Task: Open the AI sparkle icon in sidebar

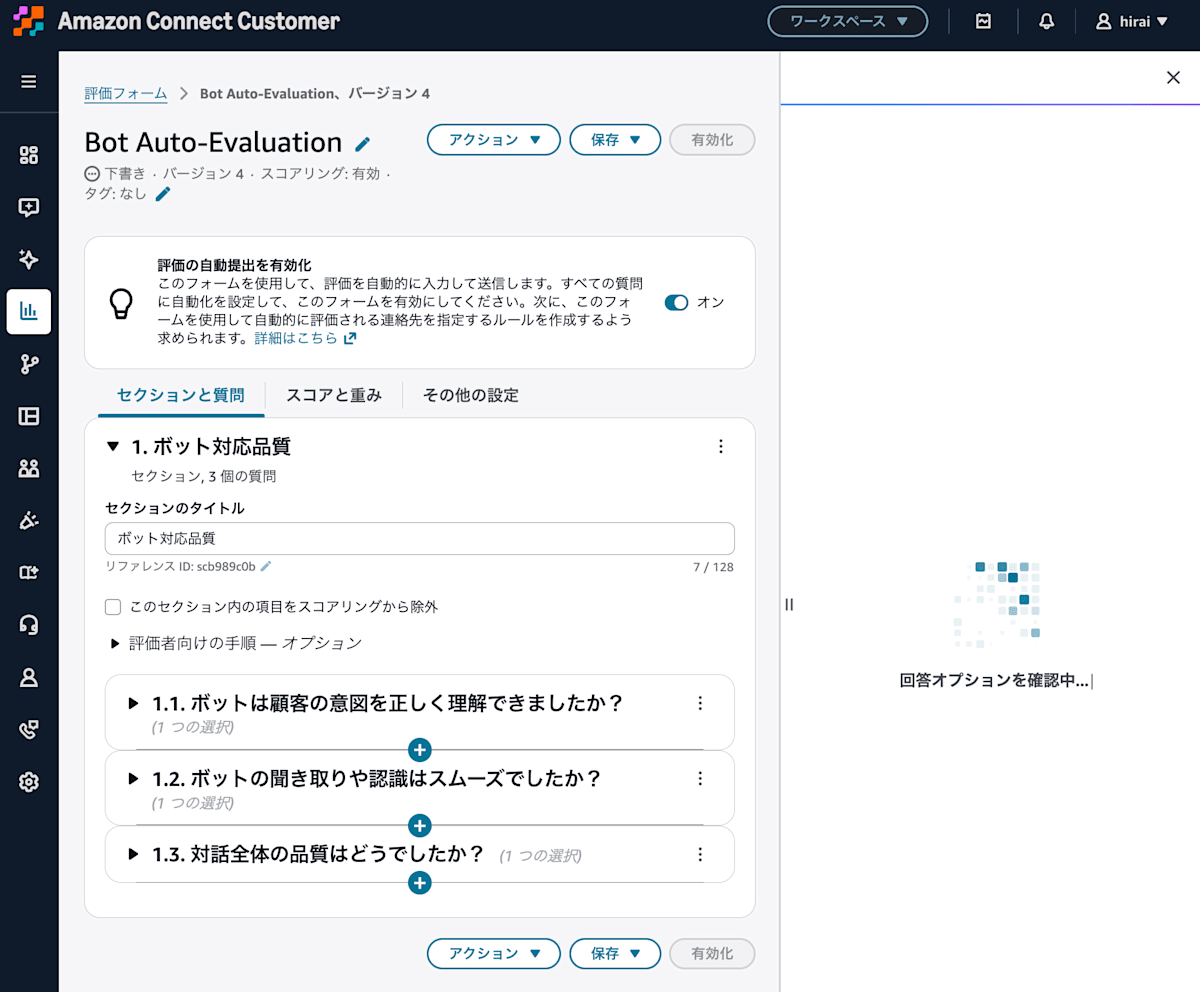Action: 29,260
